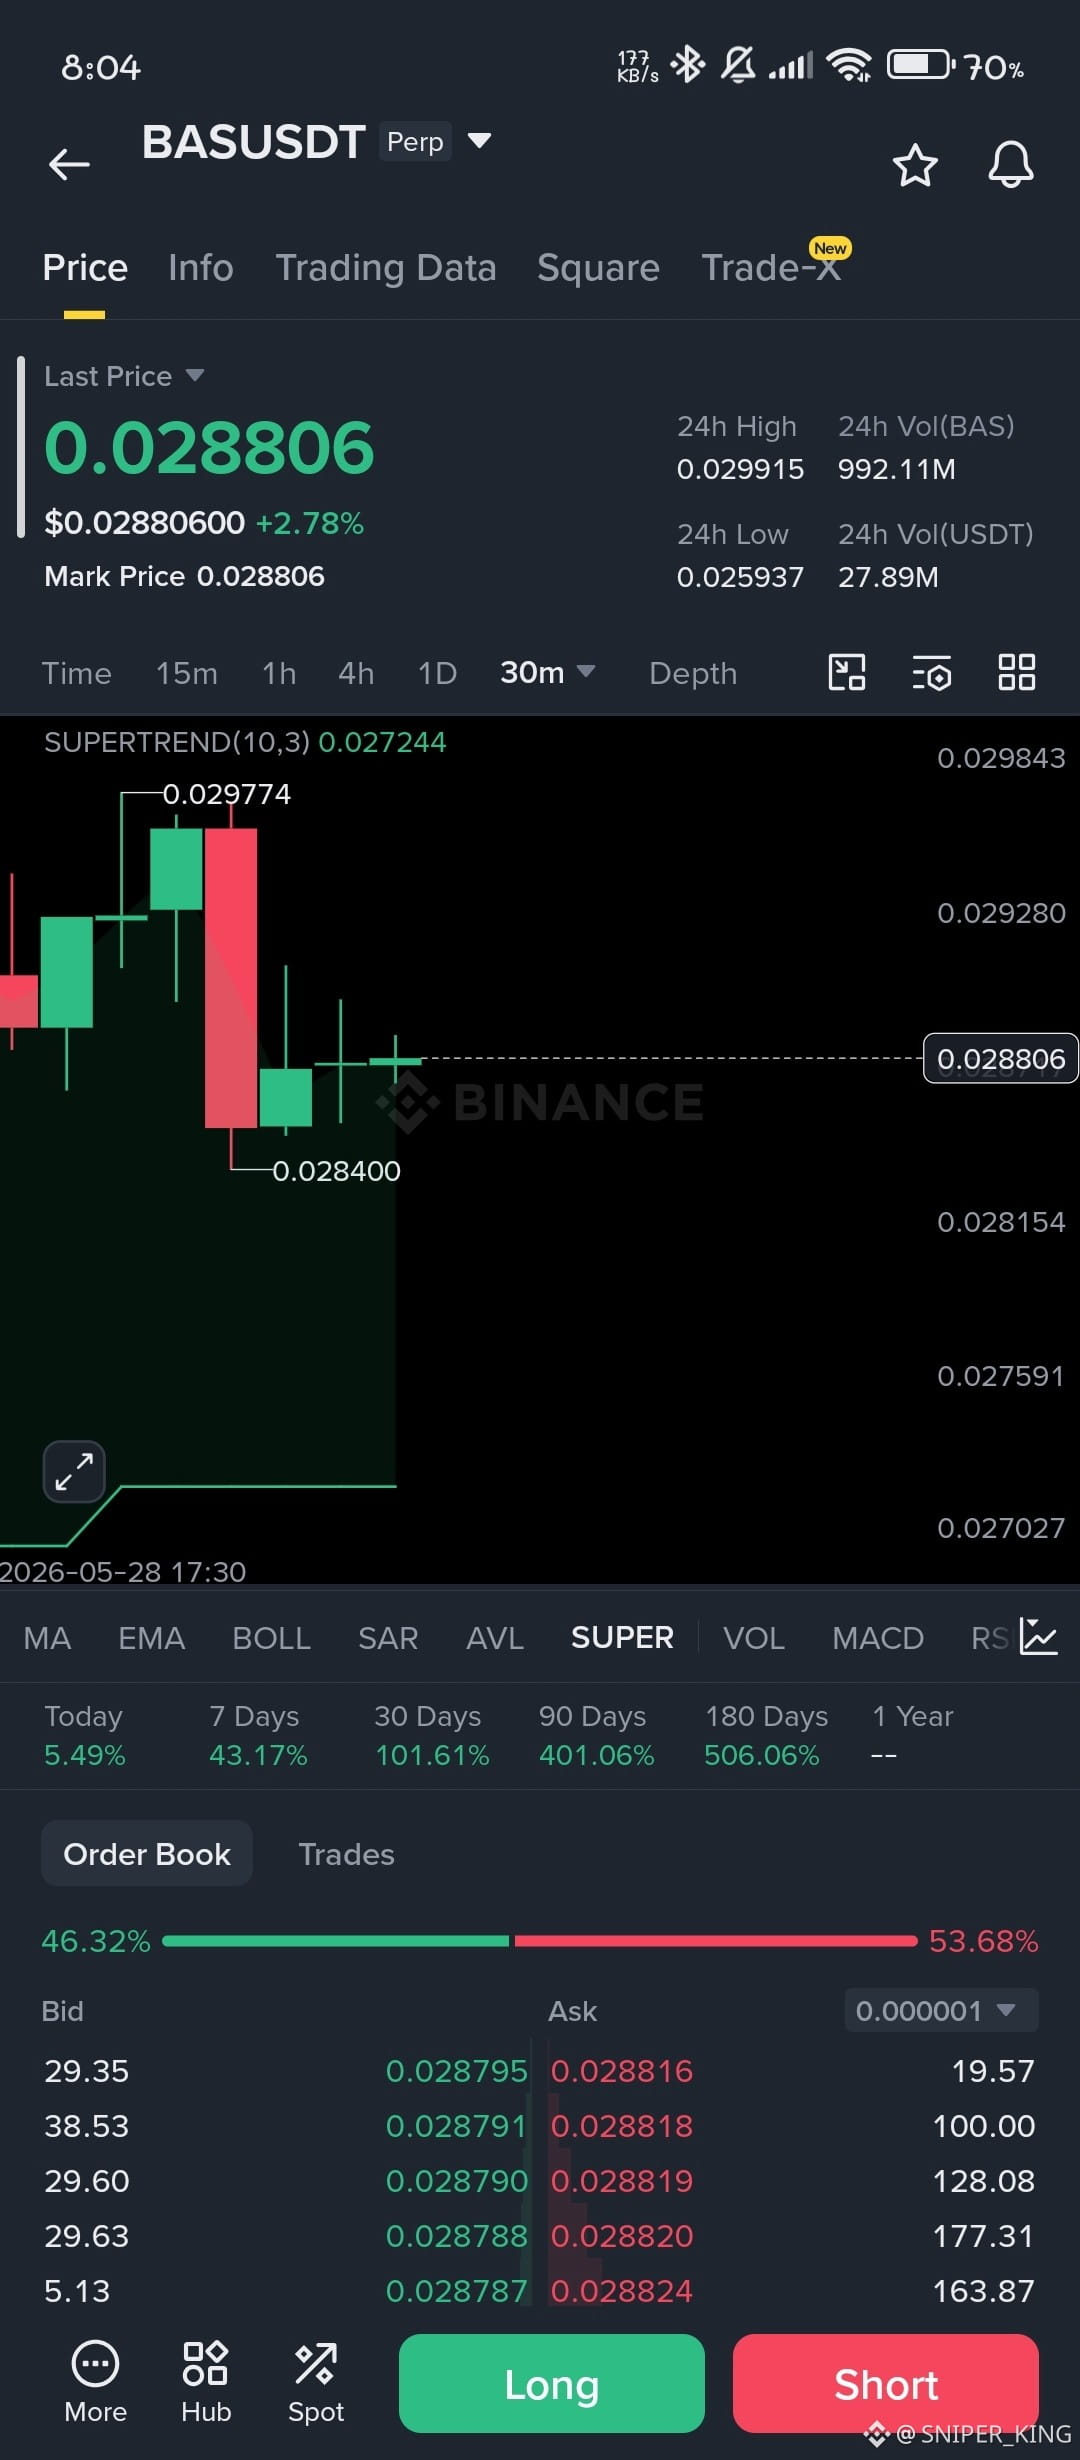The width and height of the screenshot is (1080, 2460).
Task: Open the chart grid layout icon
Action: click(x=1017, y=672)
